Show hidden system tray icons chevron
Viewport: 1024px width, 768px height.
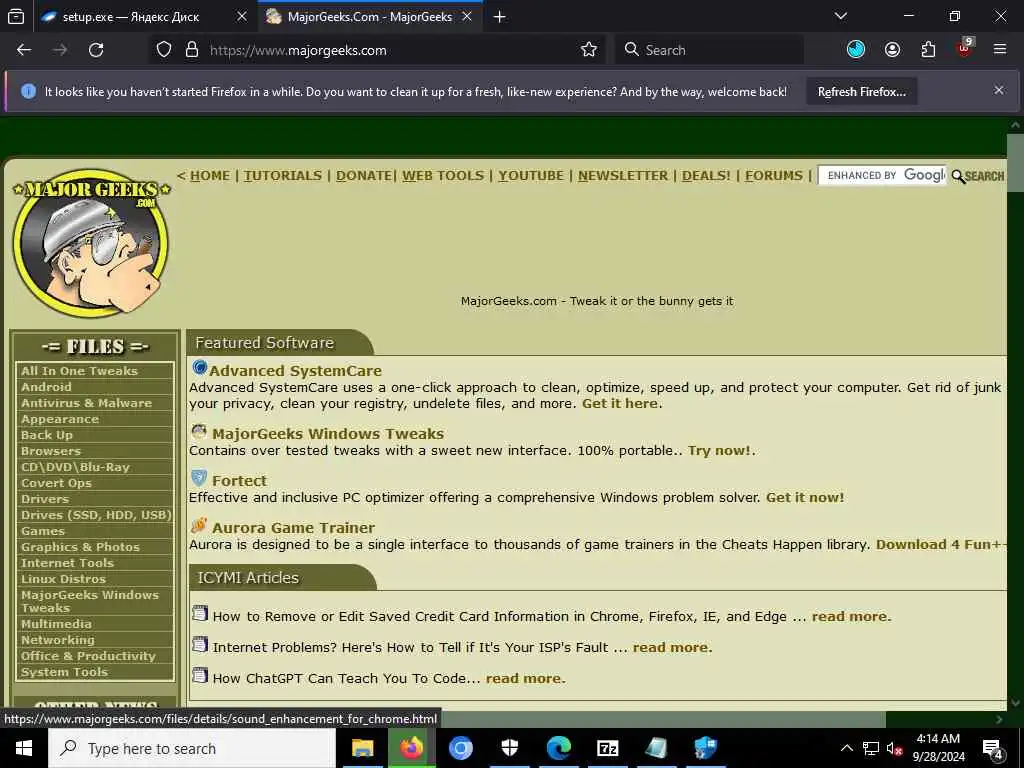846,748
